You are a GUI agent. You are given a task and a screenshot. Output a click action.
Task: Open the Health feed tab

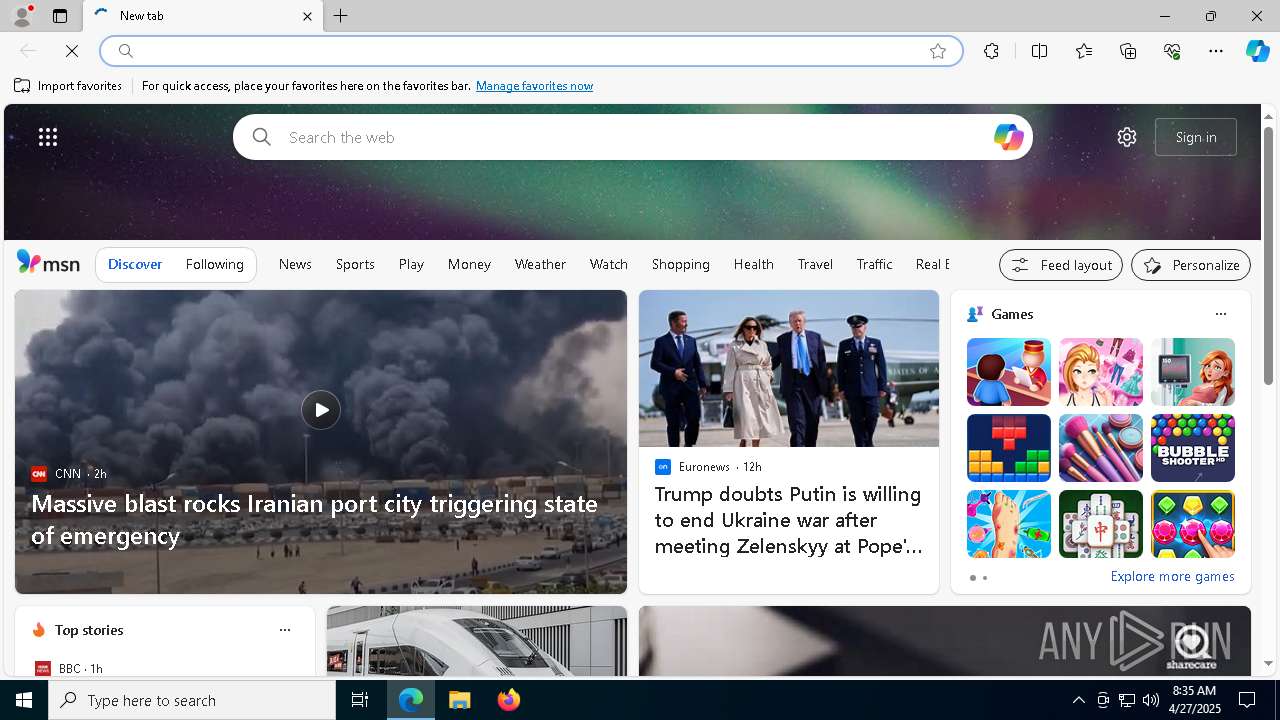pyautogui.click(x=754, y=264)
